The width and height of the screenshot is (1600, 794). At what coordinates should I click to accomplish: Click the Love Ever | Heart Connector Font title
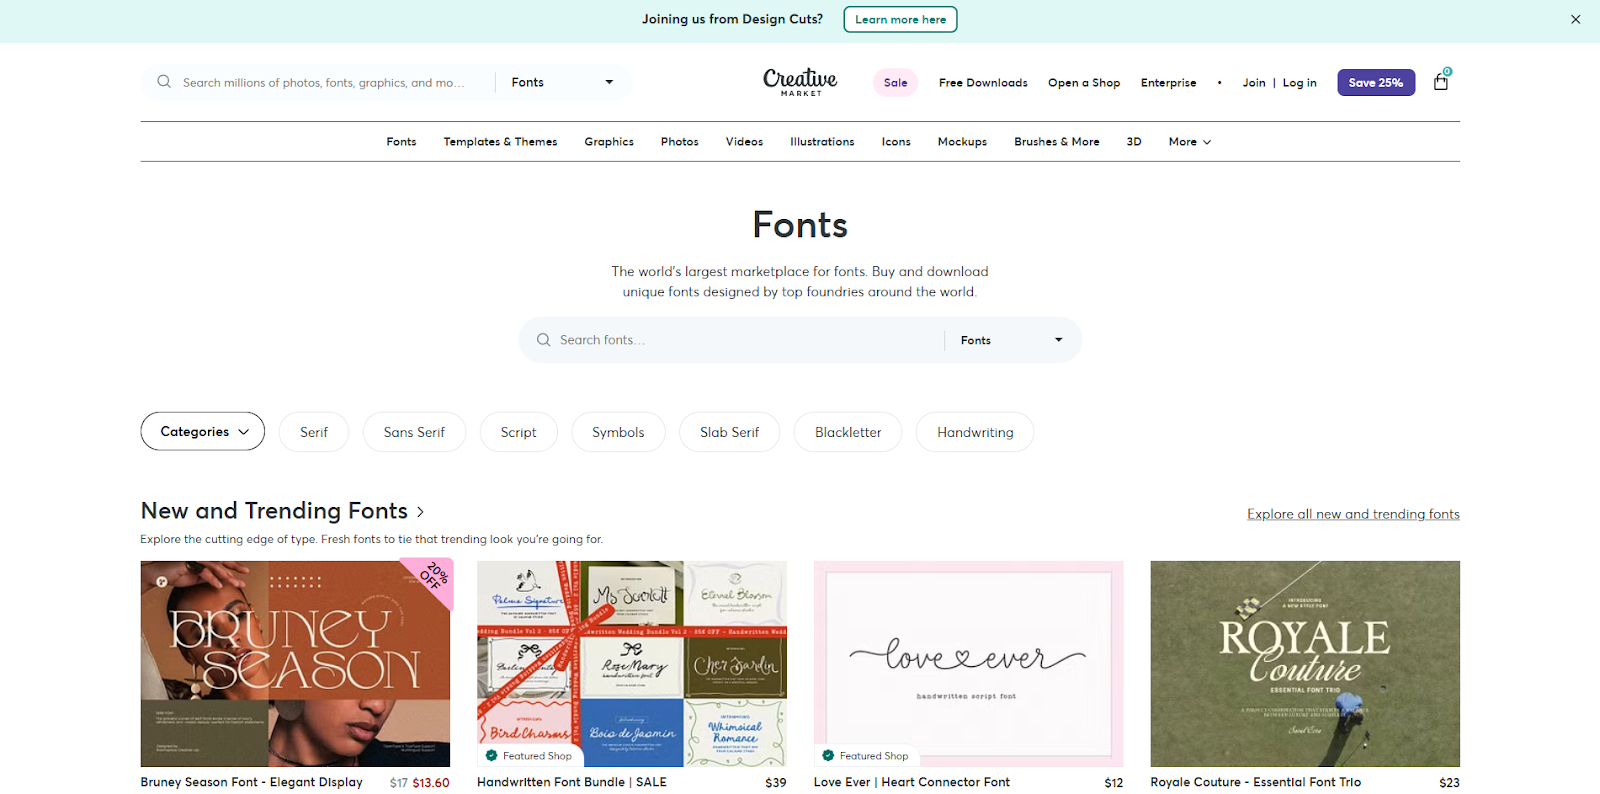(x=912, y=782)
